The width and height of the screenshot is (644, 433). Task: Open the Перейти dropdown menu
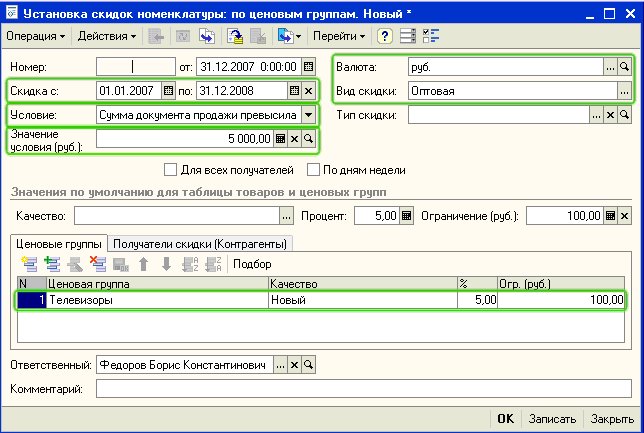pos(340,36)
